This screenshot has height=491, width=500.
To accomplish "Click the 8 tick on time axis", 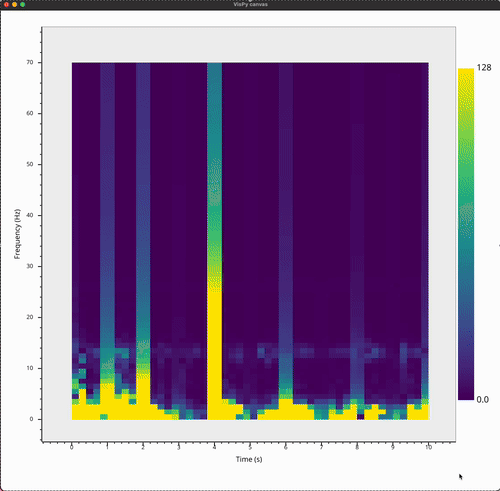I will pyautogui.click(x=357, y=447).
